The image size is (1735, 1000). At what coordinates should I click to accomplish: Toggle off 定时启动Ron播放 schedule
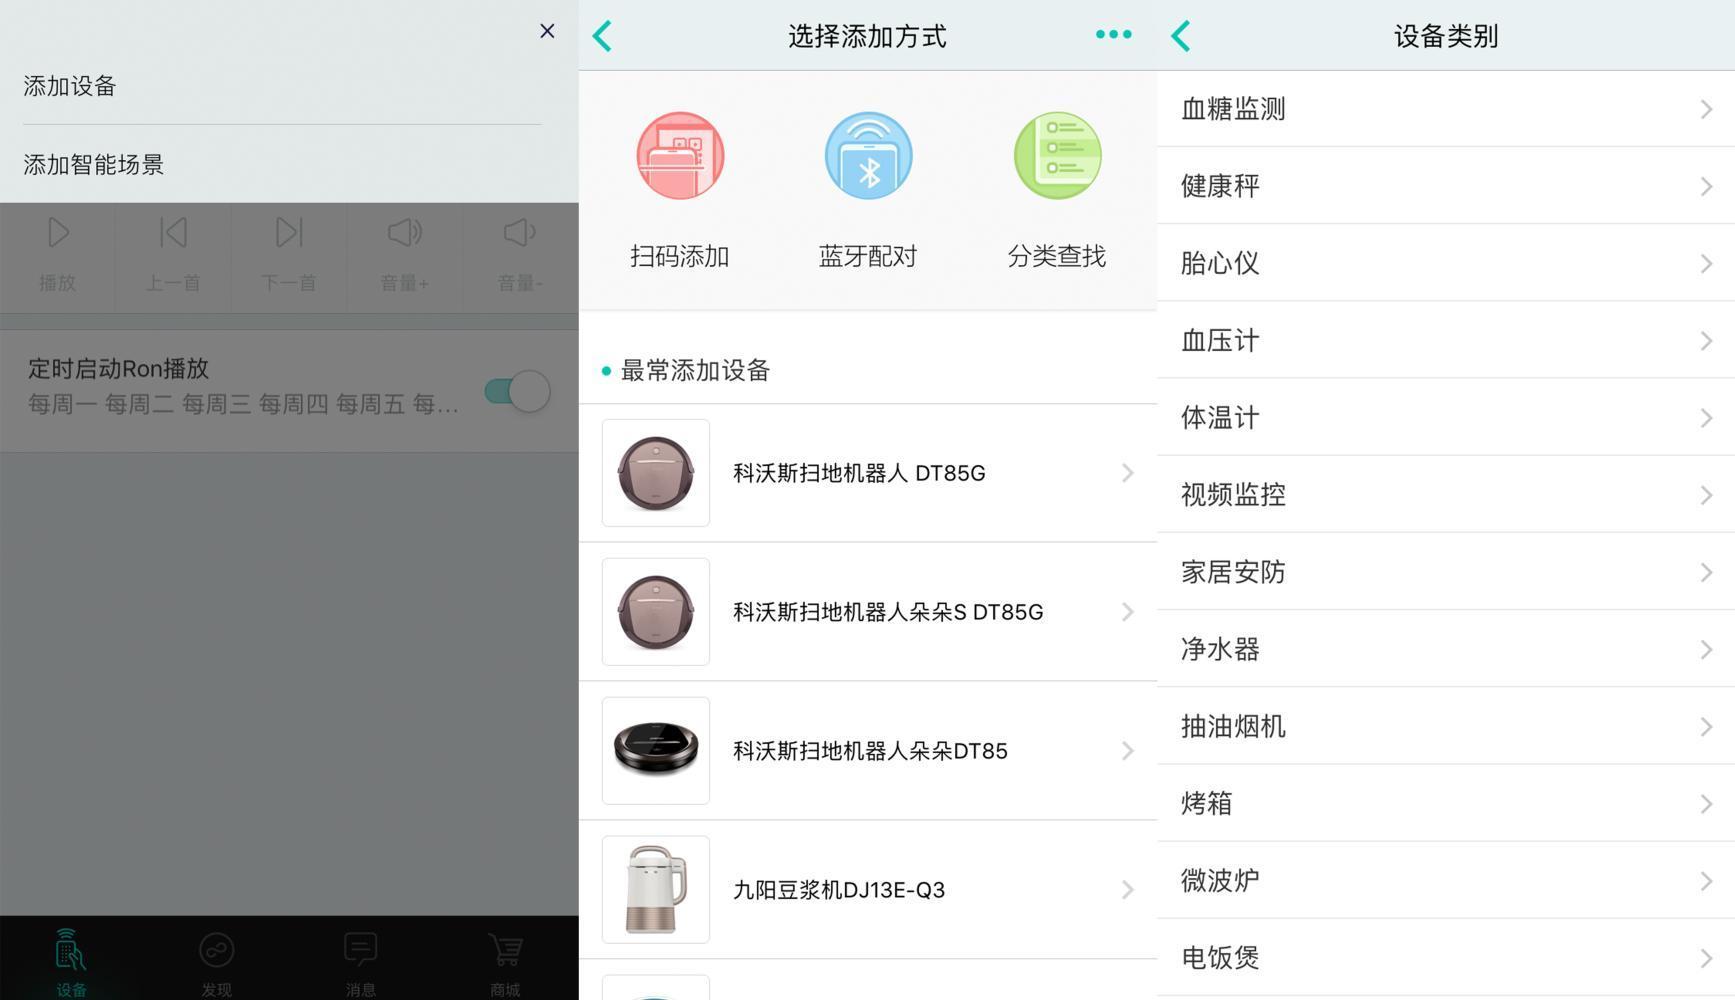tap(514, 391)
